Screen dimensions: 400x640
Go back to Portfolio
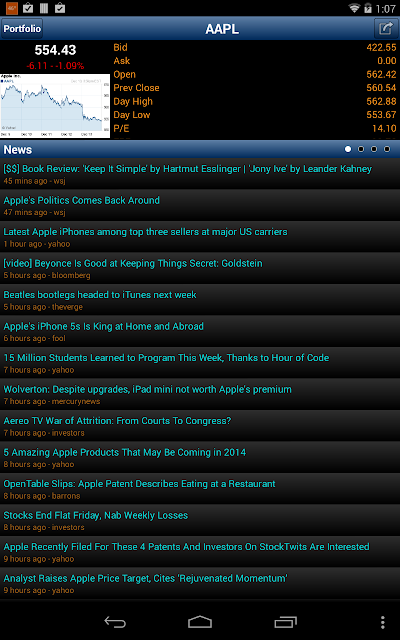[22, 29]
